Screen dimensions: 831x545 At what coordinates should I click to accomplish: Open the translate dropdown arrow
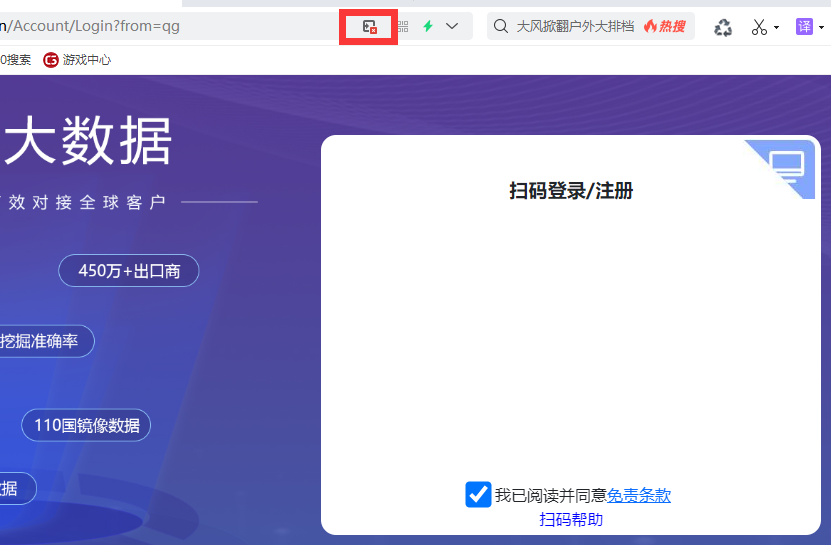(x=821, y=27)
